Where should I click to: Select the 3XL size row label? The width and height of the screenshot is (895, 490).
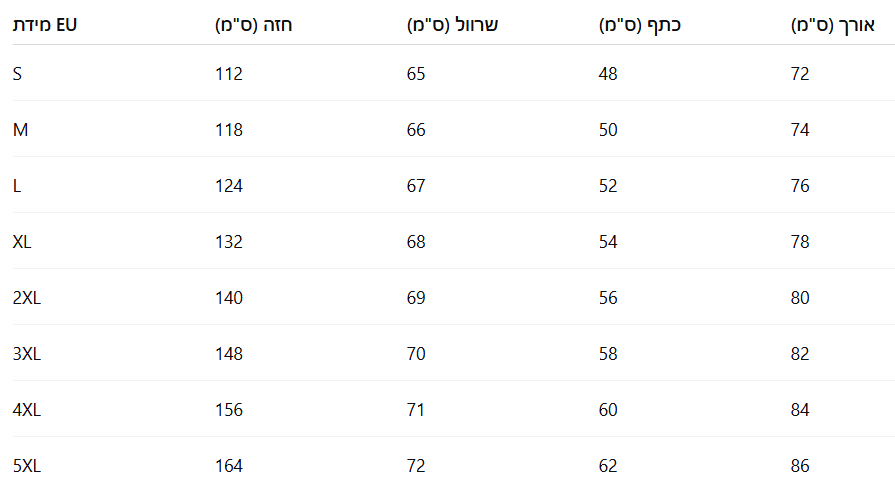[x=27, y=354]
